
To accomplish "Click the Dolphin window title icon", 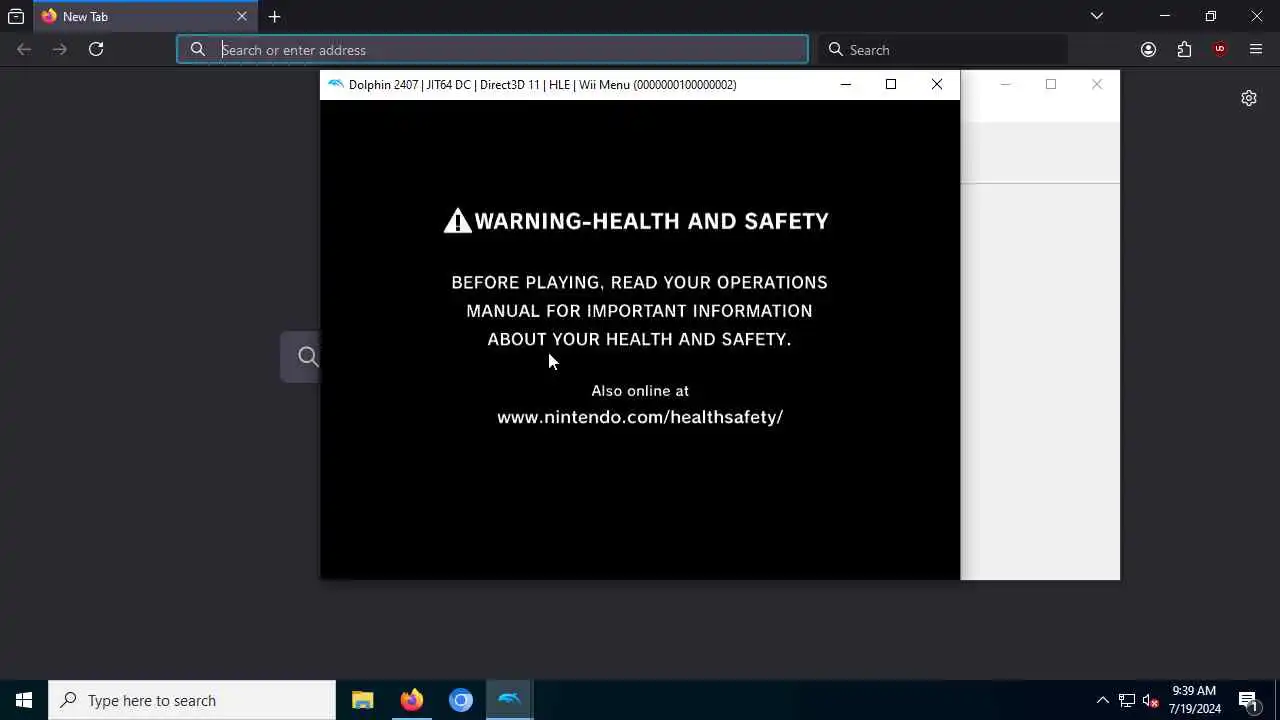I will pos(336,84).
